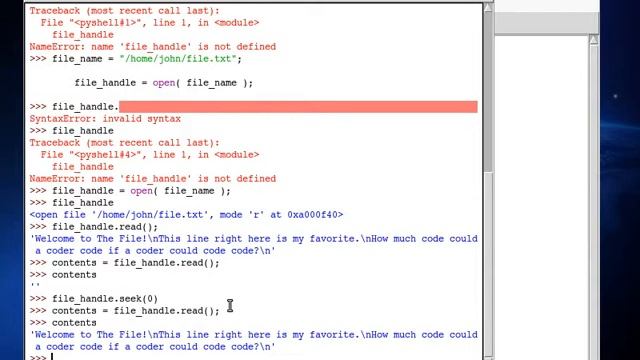This screenshot has height=360, width=640.
Task: Click the scroll up arrow in right-hand window
Action: click(x=594, y=40)
